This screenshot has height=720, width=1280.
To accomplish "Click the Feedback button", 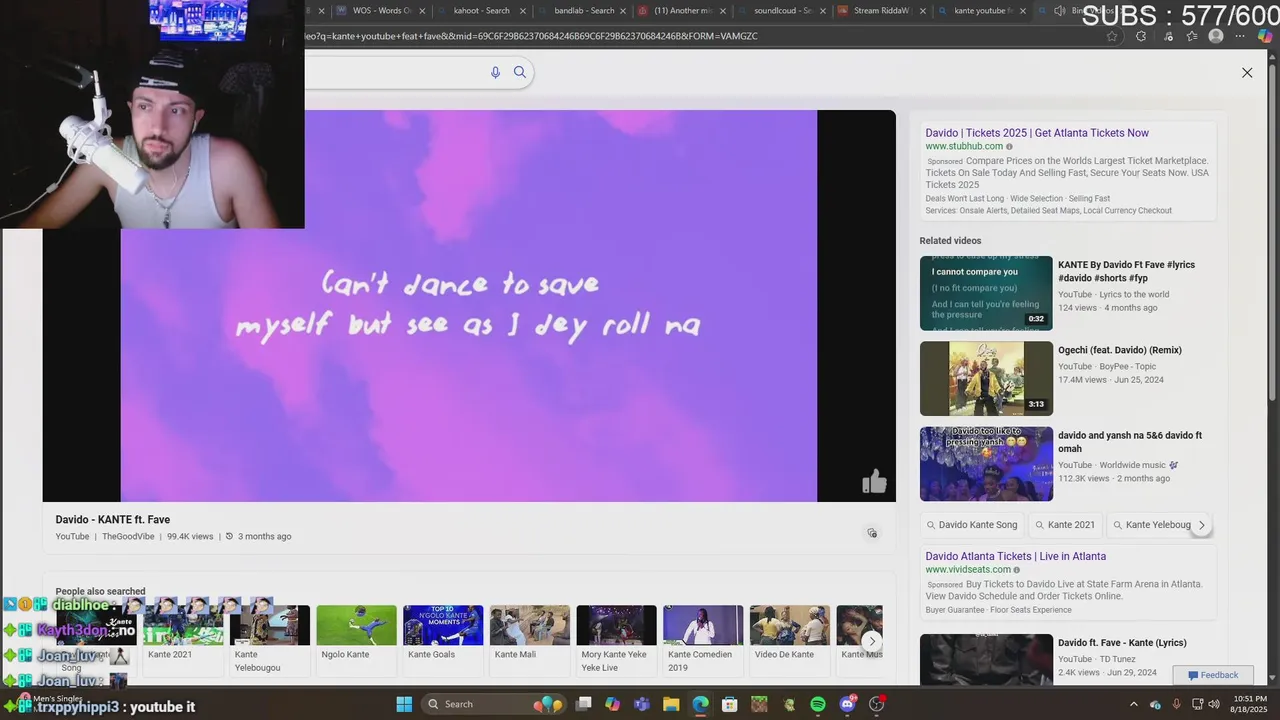I will click(1212, 675).
